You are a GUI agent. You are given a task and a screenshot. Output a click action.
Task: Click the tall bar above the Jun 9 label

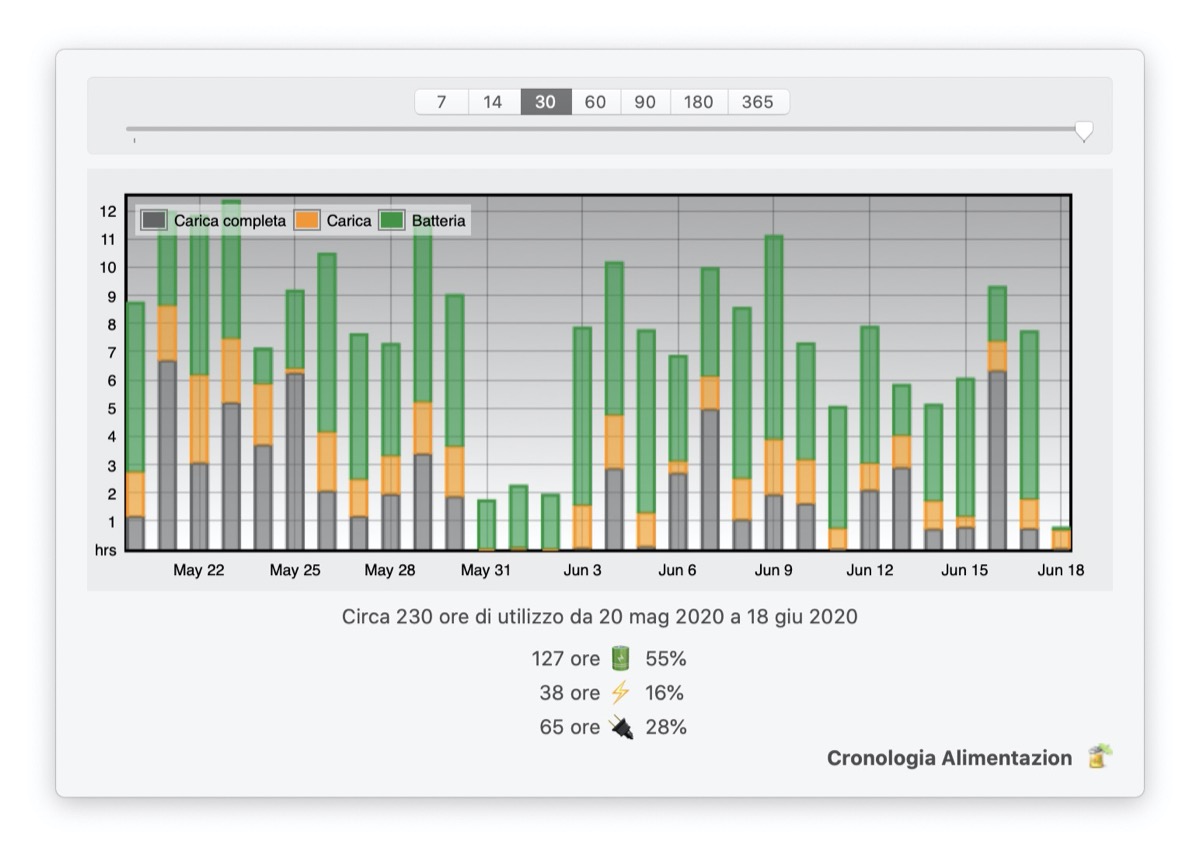(773, 393)
